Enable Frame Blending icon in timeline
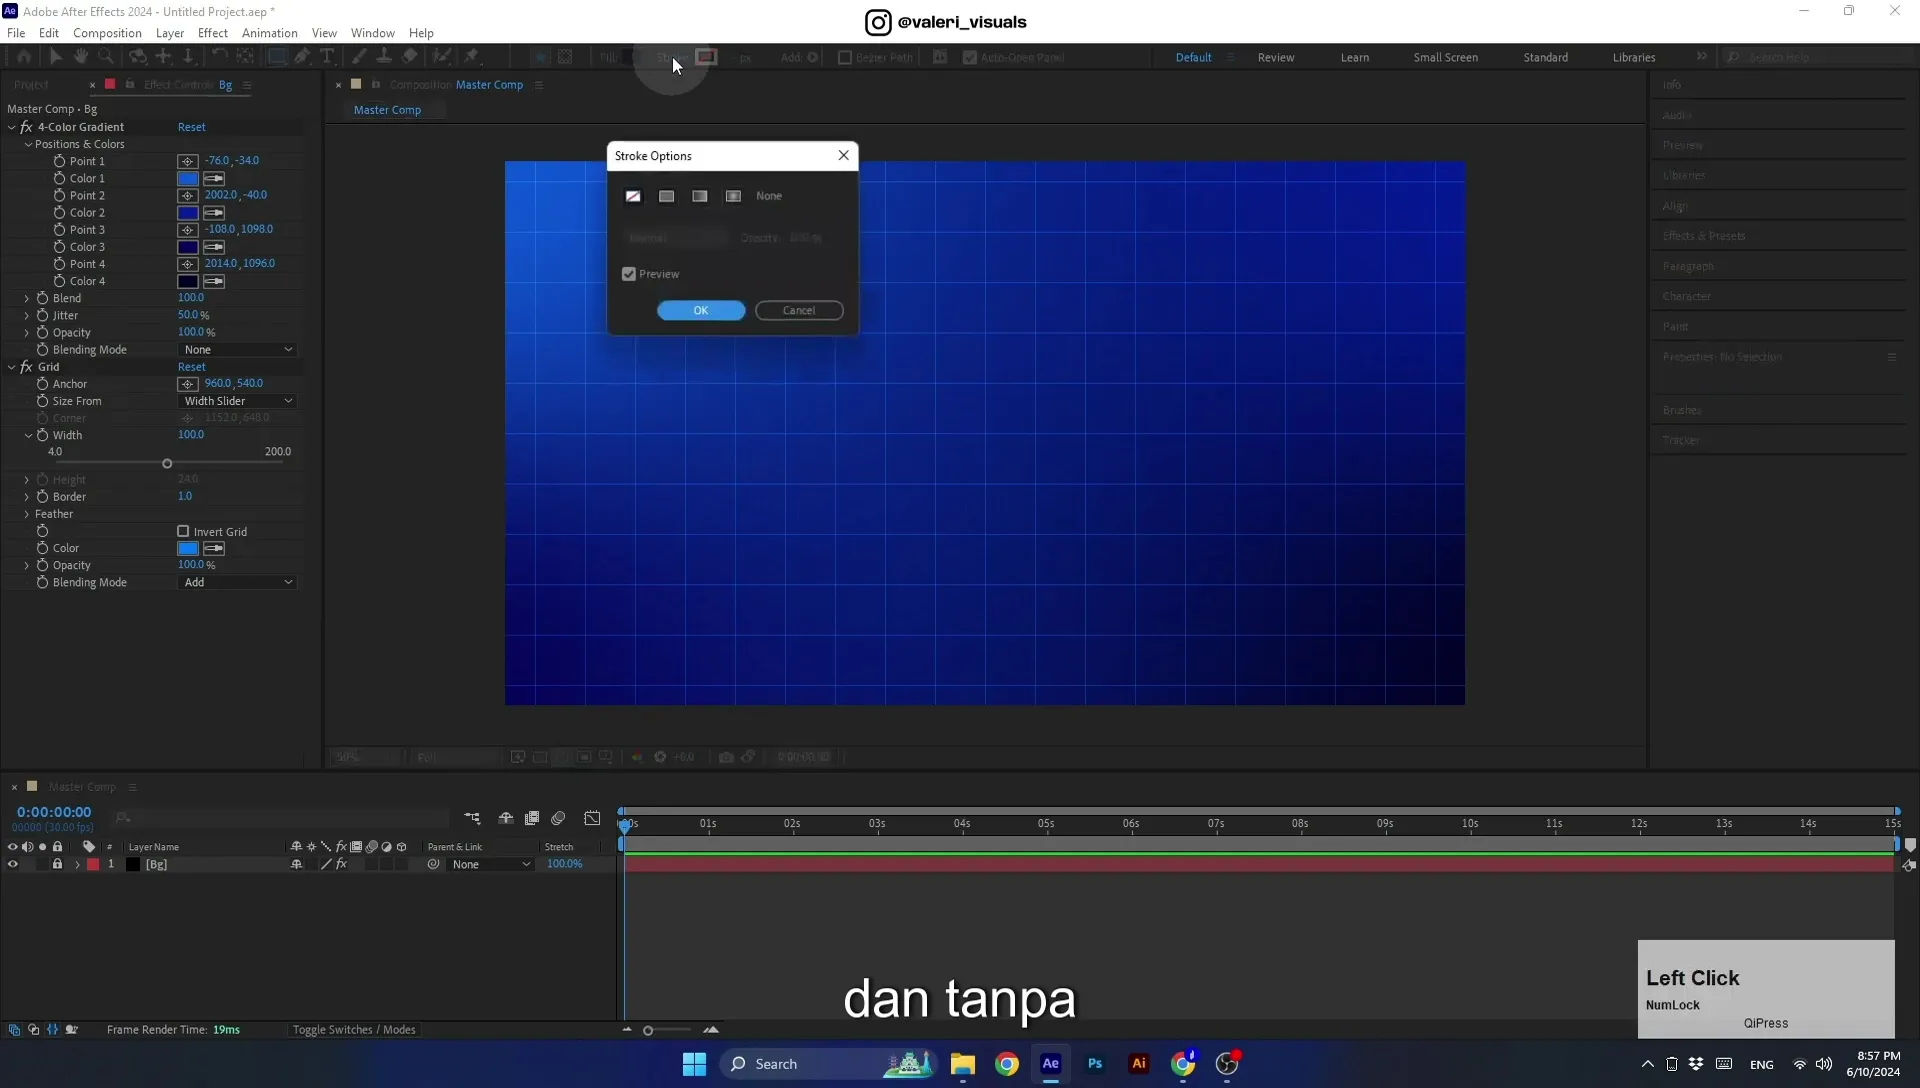 coord(532,818)
